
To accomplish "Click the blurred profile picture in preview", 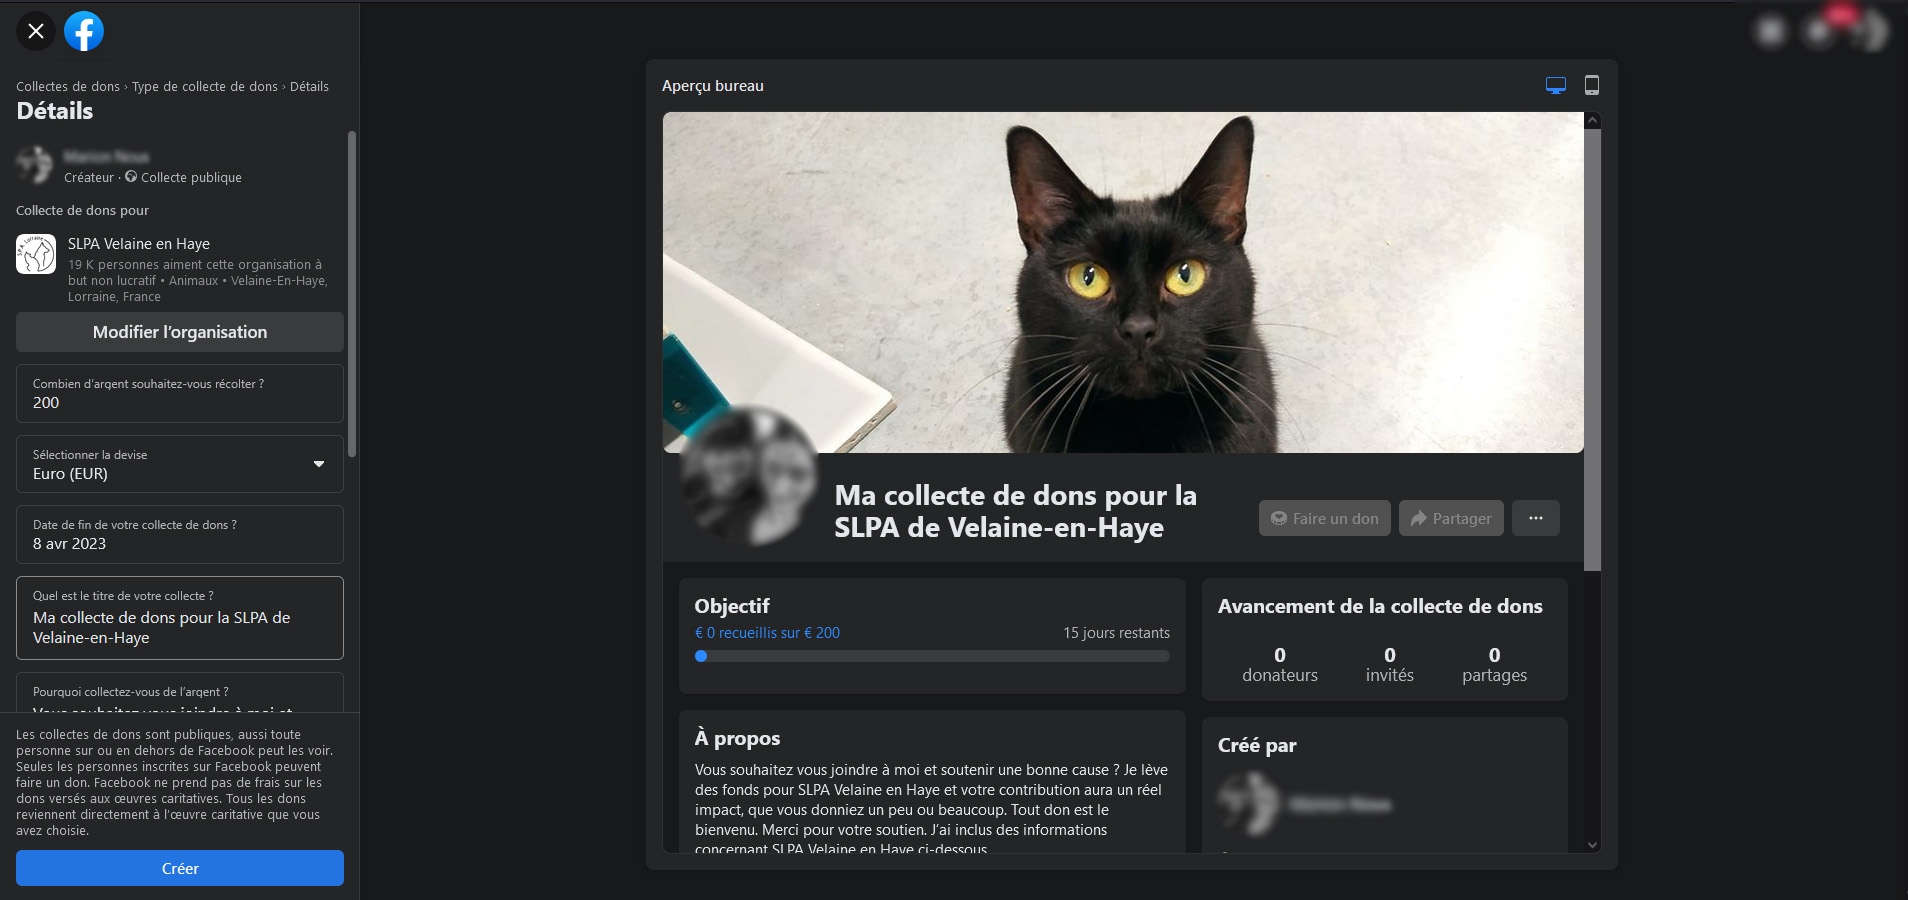I will pos(750,476).
